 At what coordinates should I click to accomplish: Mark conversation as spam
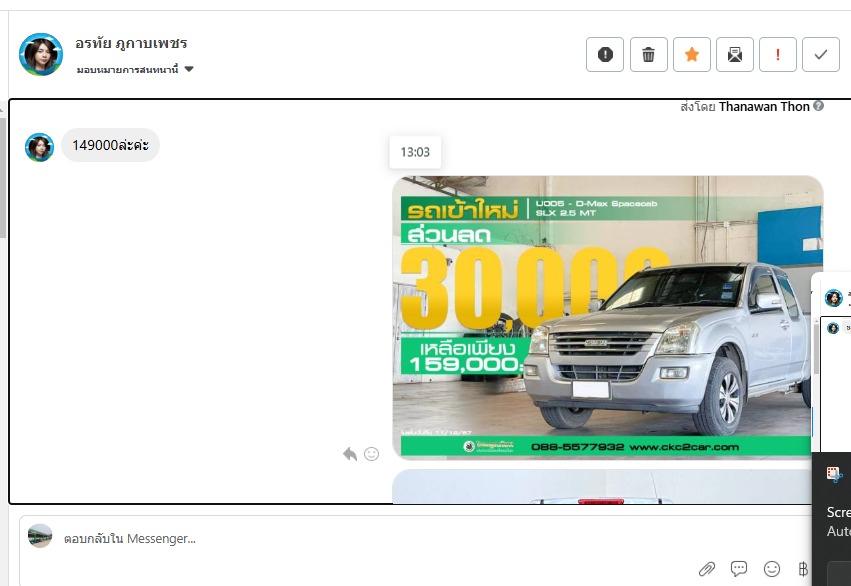click(x=605, y=54)
